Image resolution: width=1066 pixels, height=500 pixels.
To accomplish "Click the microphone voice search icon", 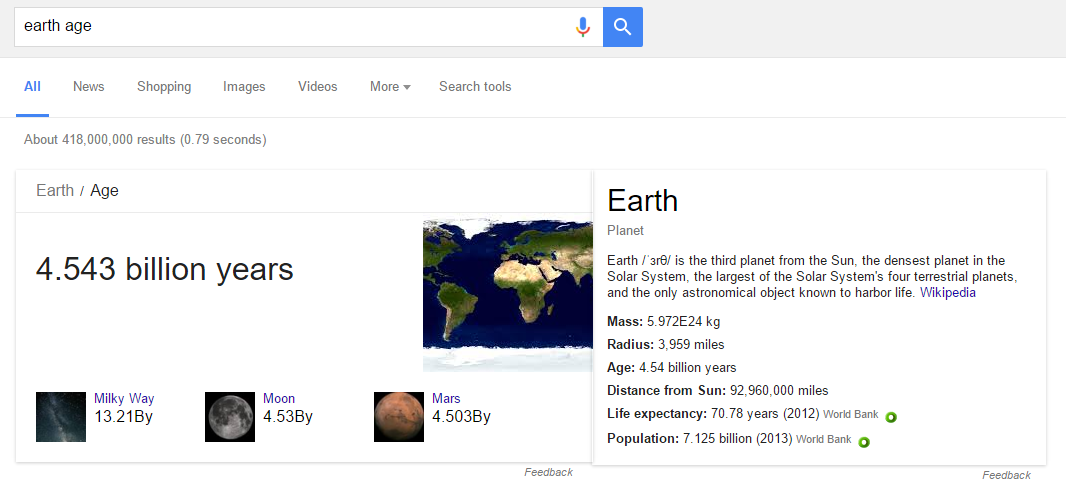I will pos(583,27).
